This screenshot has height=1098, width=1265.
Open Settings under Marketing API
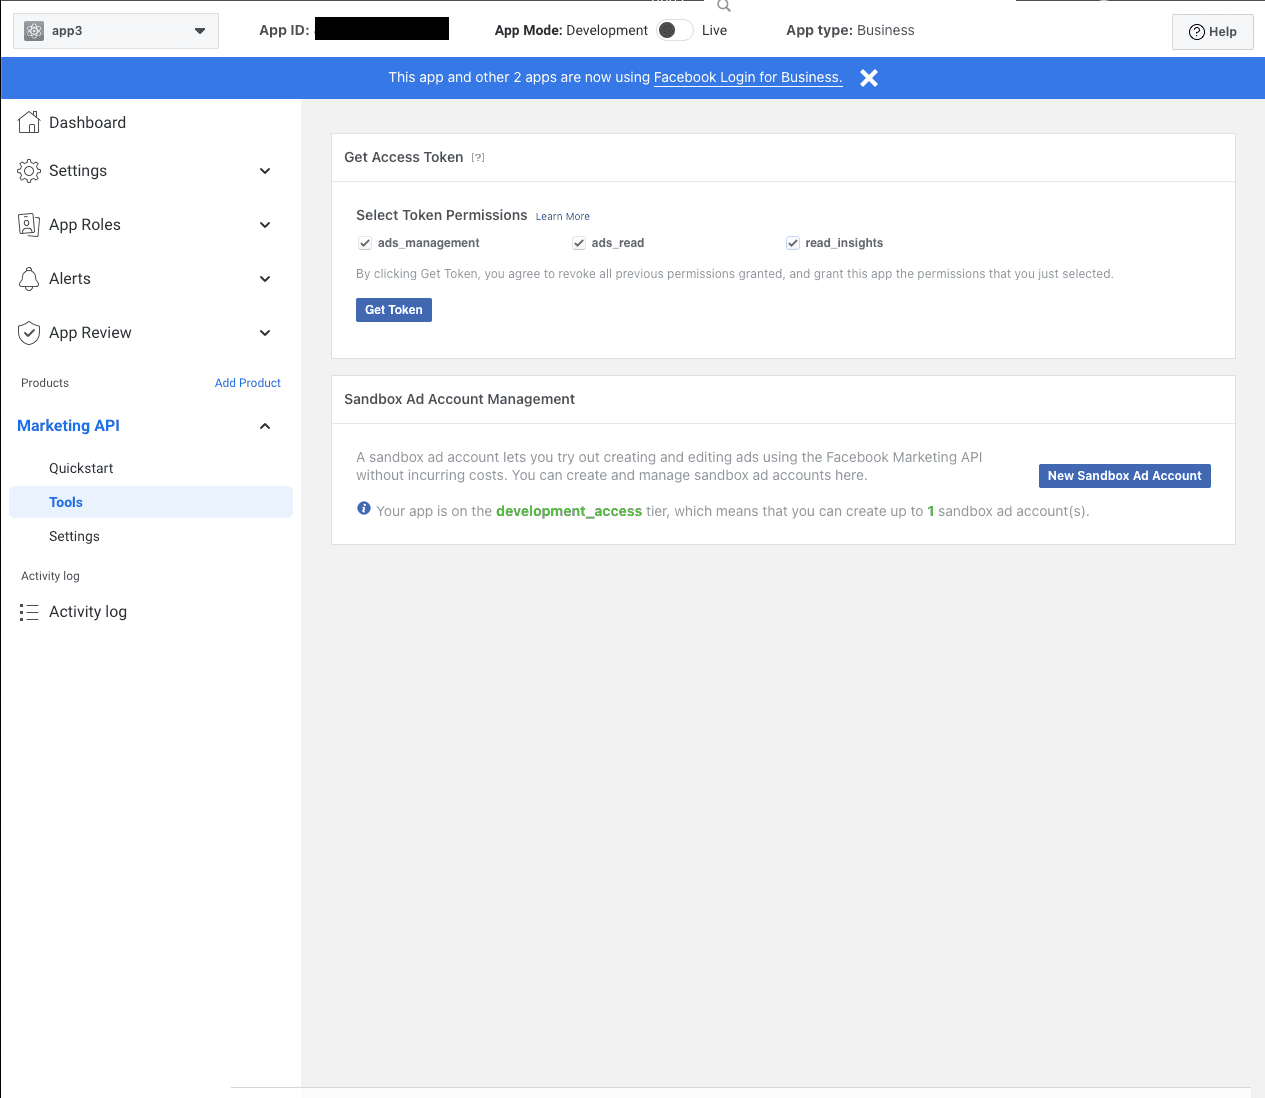coord(74,536)
